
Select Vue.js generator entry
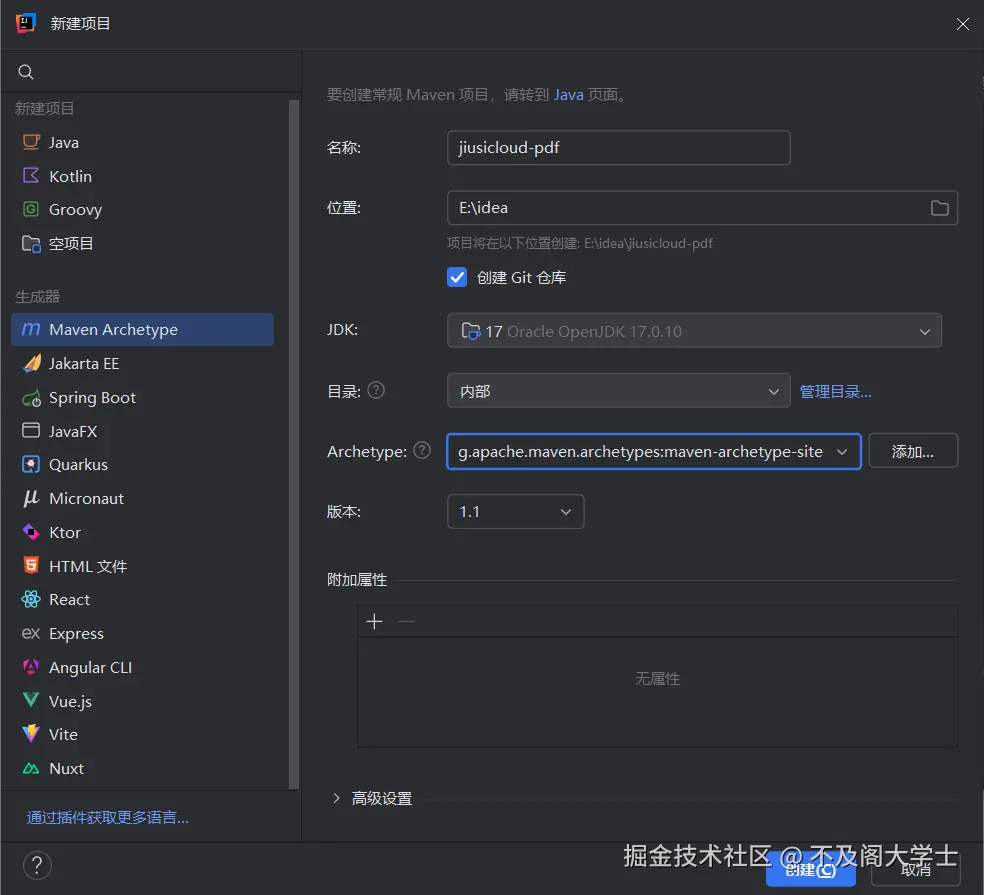pyautogui.click(x=142, y=701)
